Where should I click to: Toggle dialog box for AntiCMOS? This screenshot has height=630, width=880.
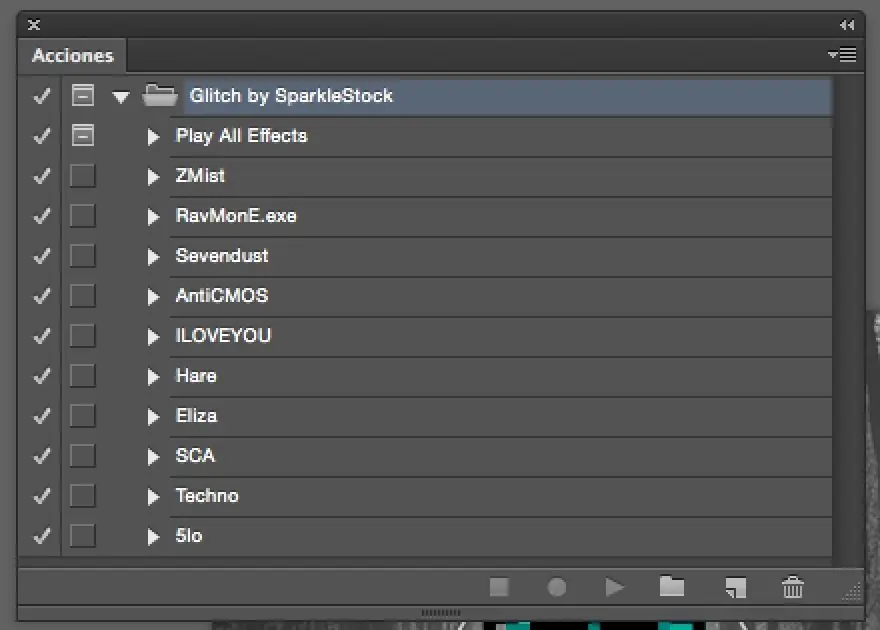point(82,296)
